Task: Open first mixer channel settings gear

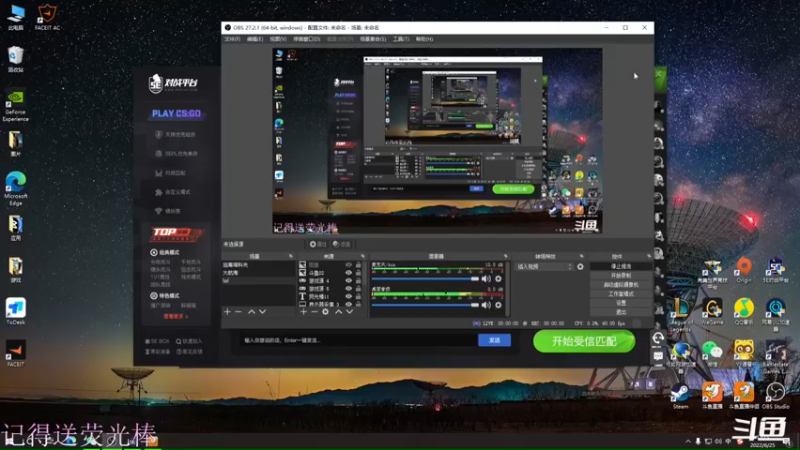Action: tap(498, 279)
